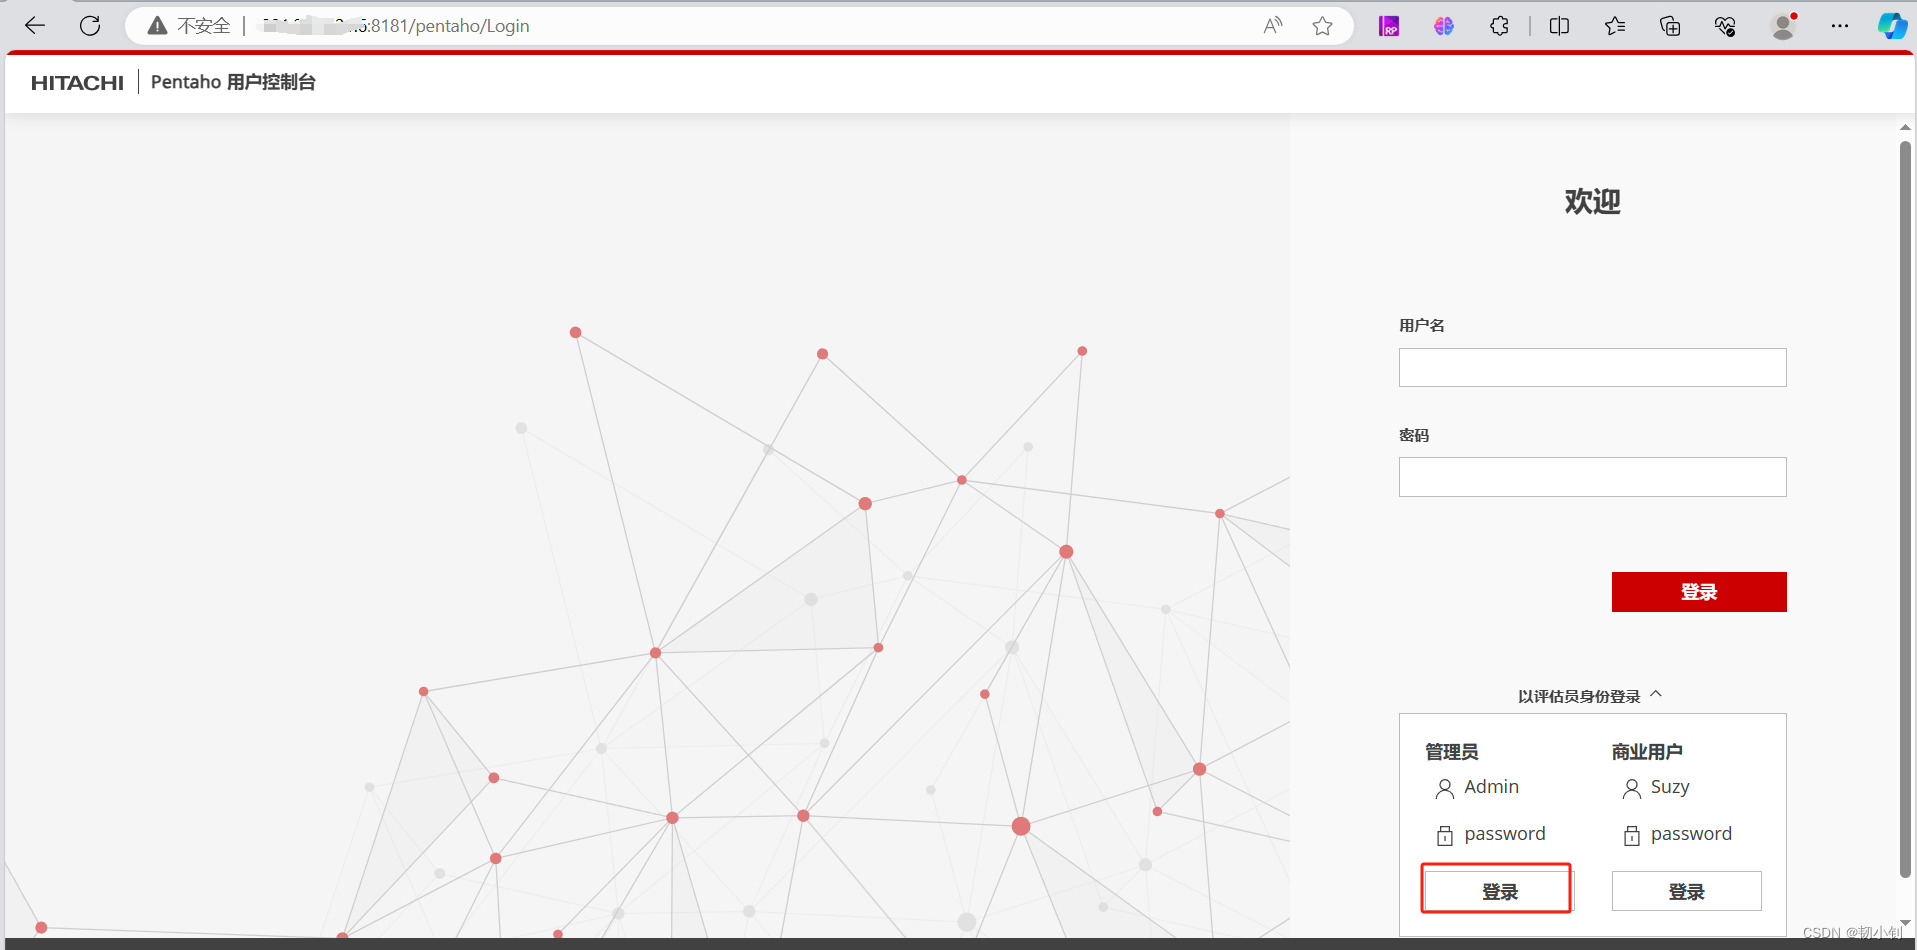Go back with the browser back arrow
Image resolution: width=1917 pixels, height=950 pixels.
pos(35,26)
